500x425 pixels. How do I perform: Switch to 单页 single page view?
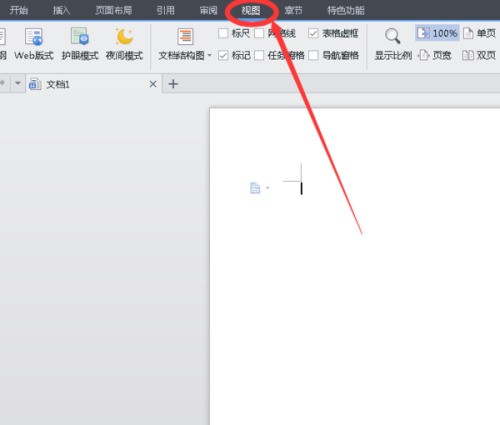479,33
